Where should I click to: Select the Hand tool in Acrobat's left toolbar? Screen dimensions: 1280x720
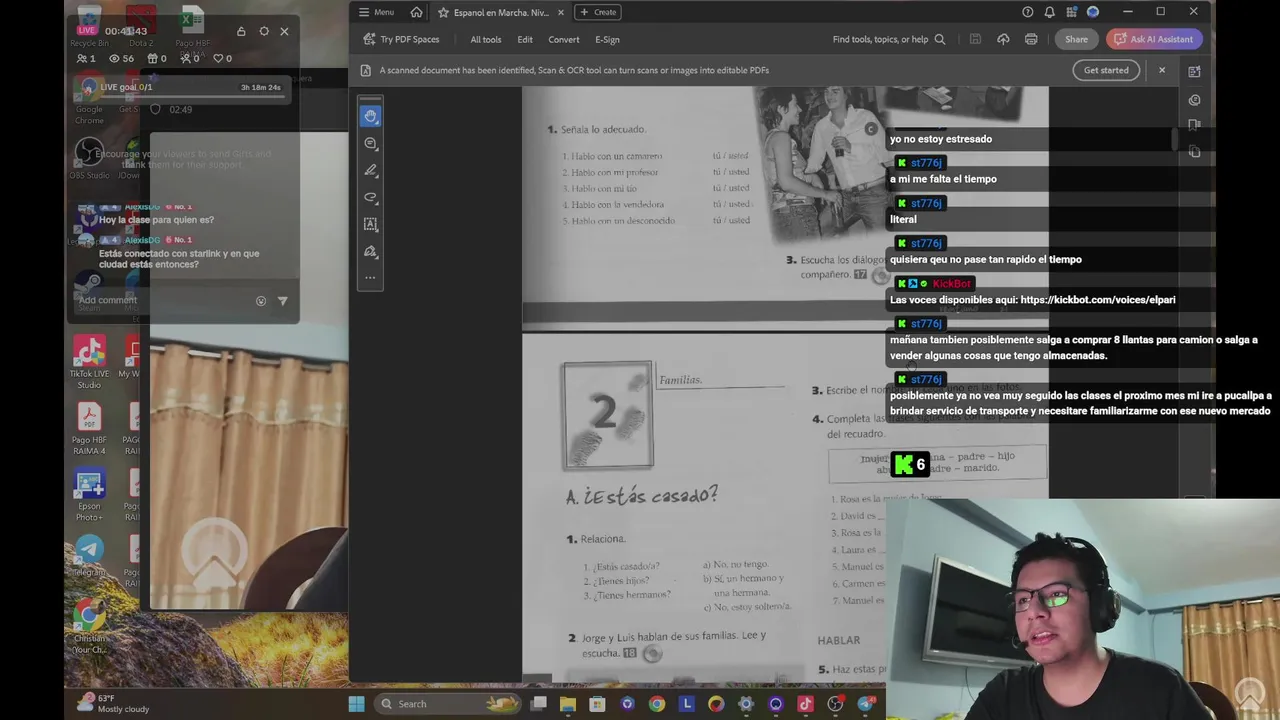pyautogui.click(x=370, y=116)
